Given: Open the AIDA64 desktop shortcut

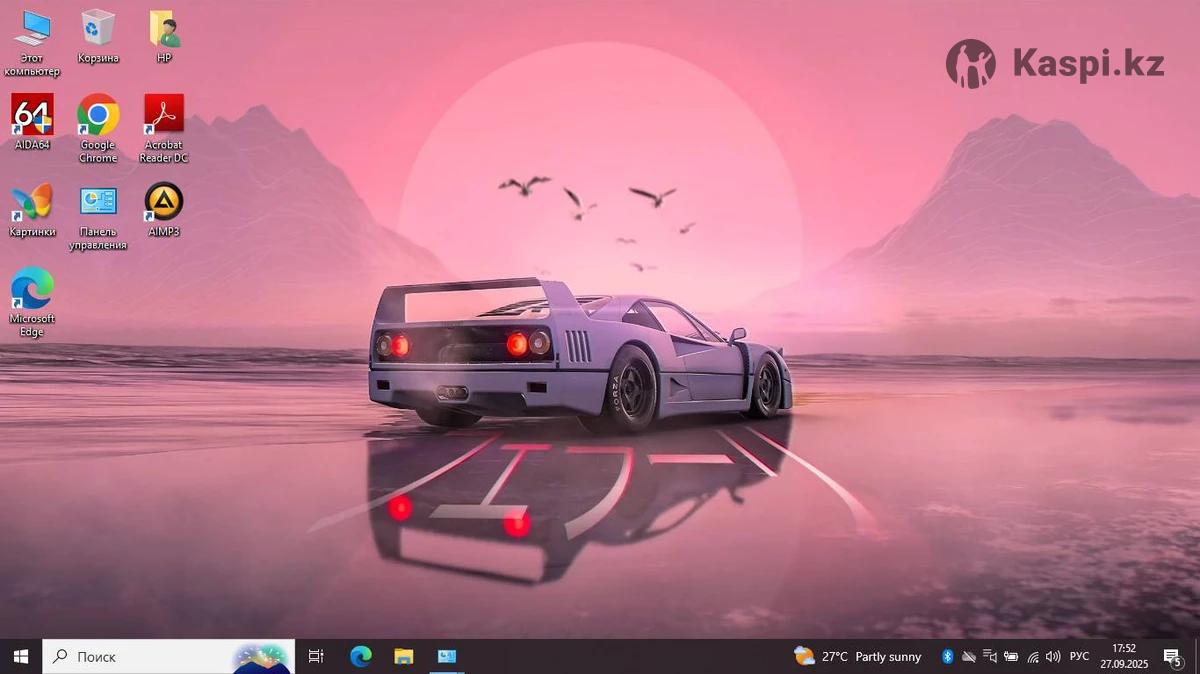Looking at the screenshot, I should 32,116.
